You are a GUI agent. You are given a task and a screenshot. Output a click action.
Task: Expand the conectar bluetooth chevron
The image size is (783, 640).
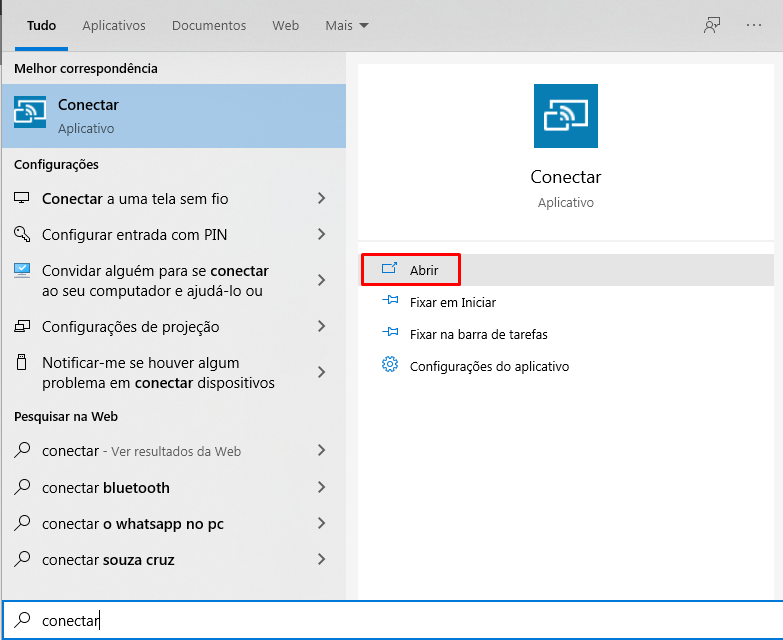pyautogui.click(x=322, y=487)
